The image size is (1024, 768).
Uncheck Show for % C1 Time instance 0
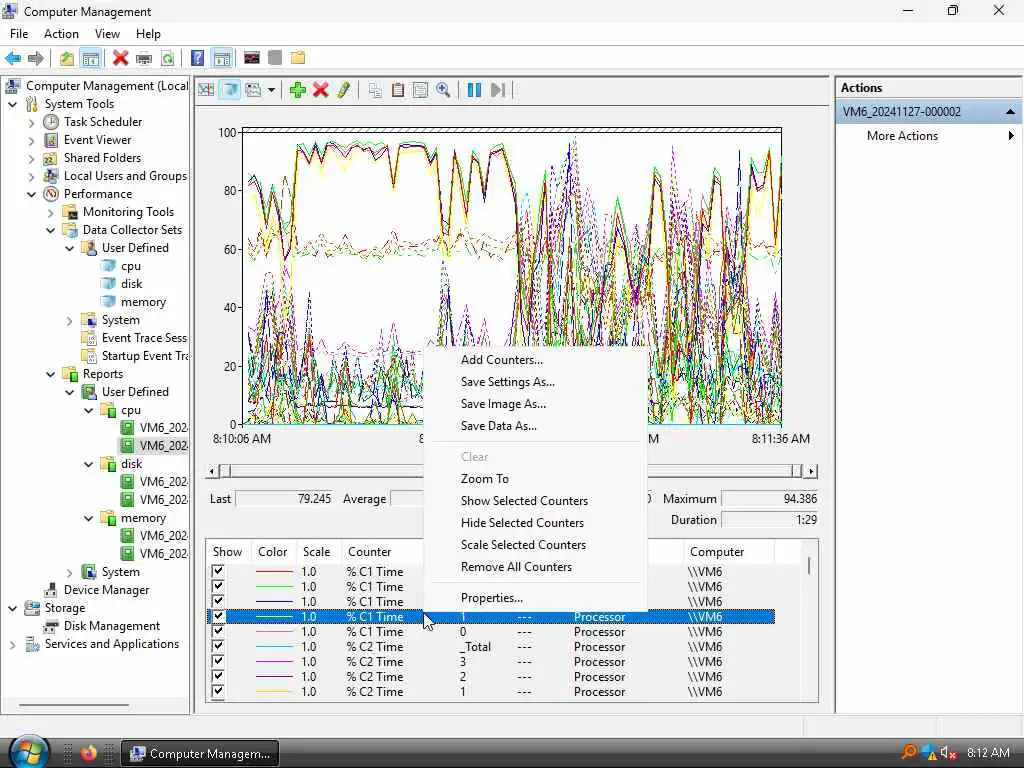218,632
